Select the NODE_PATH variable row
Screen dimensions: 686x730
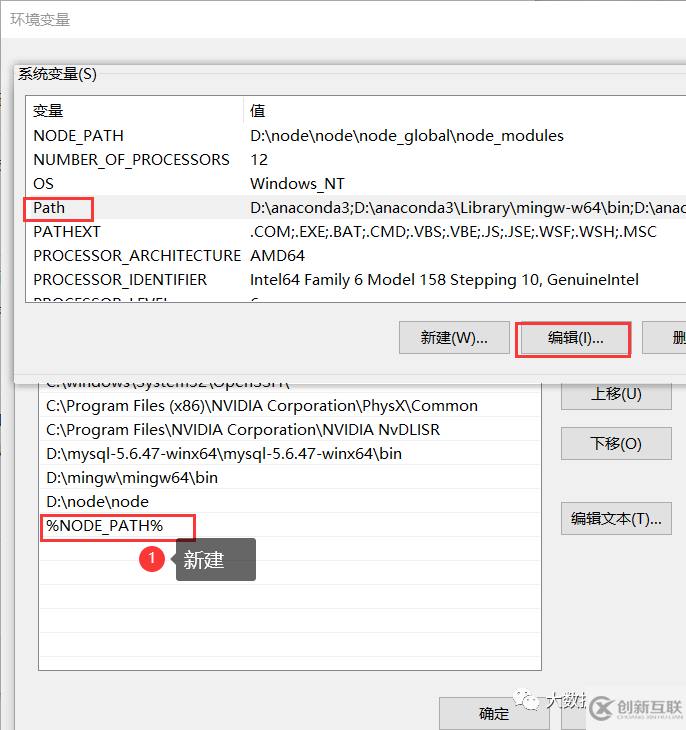[355, 136]
